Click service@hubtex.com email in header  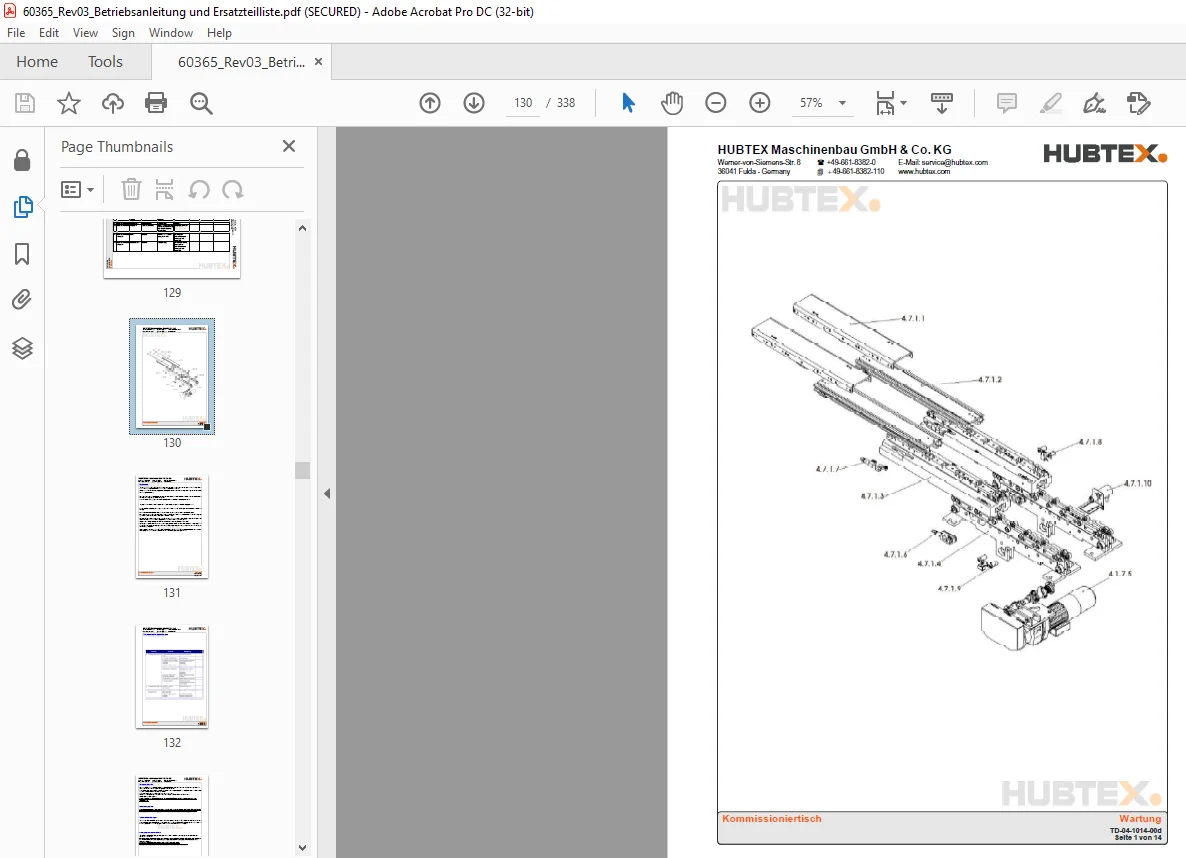(955, 163)
